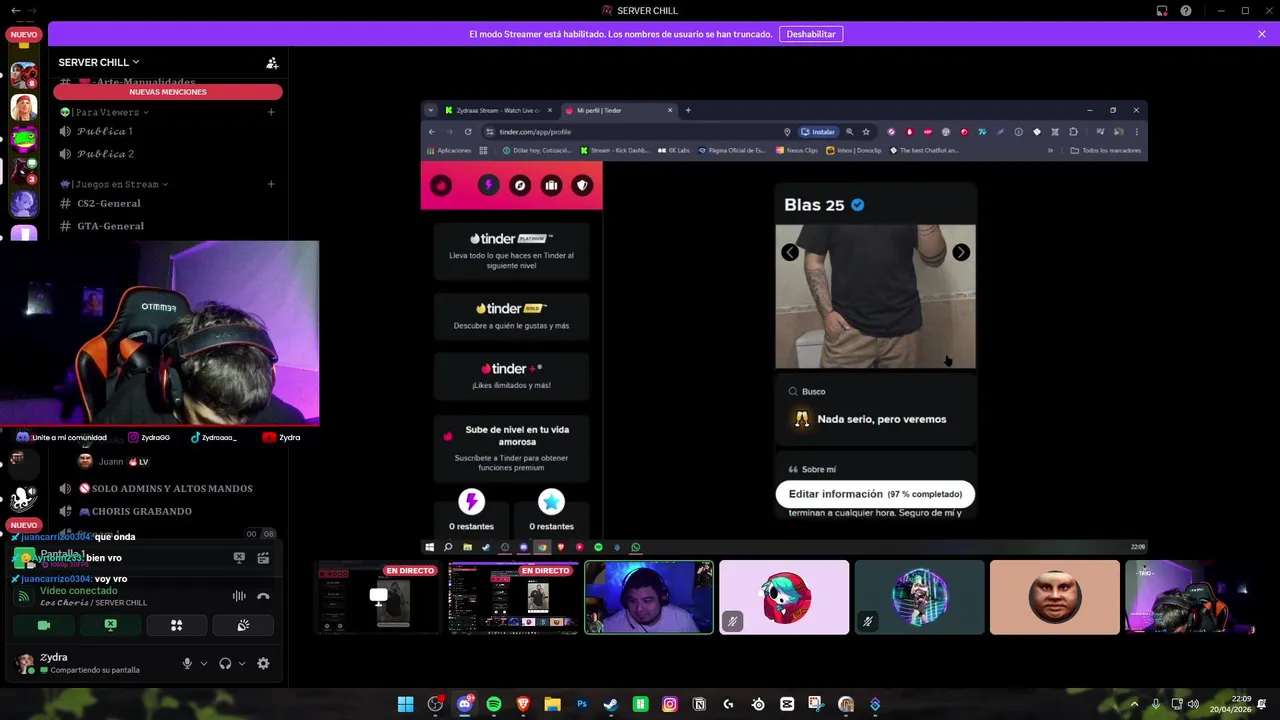Open Photoshop from the taskbar

pos(582,705)
